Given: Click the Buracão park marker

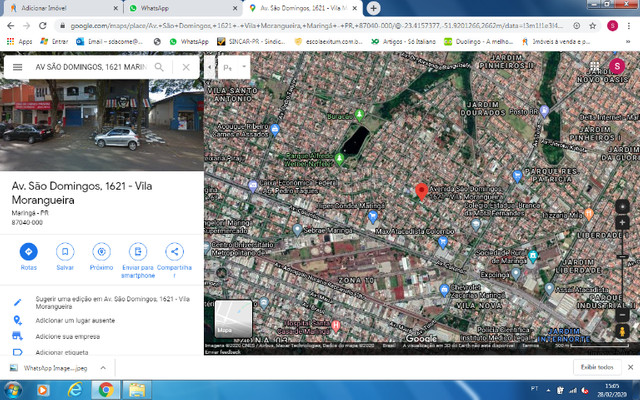Looking at the screenshot, I should click(x=359, y=115).
